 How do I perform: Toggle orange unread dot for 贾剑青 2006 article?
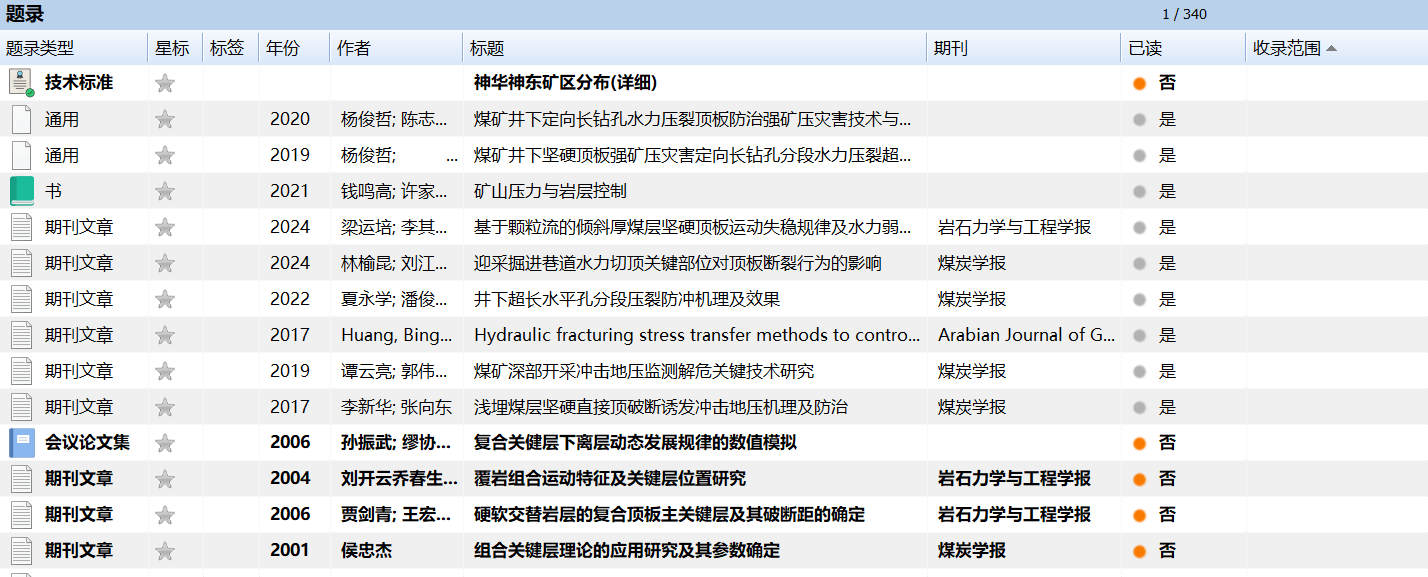(x=1139, y=515)
